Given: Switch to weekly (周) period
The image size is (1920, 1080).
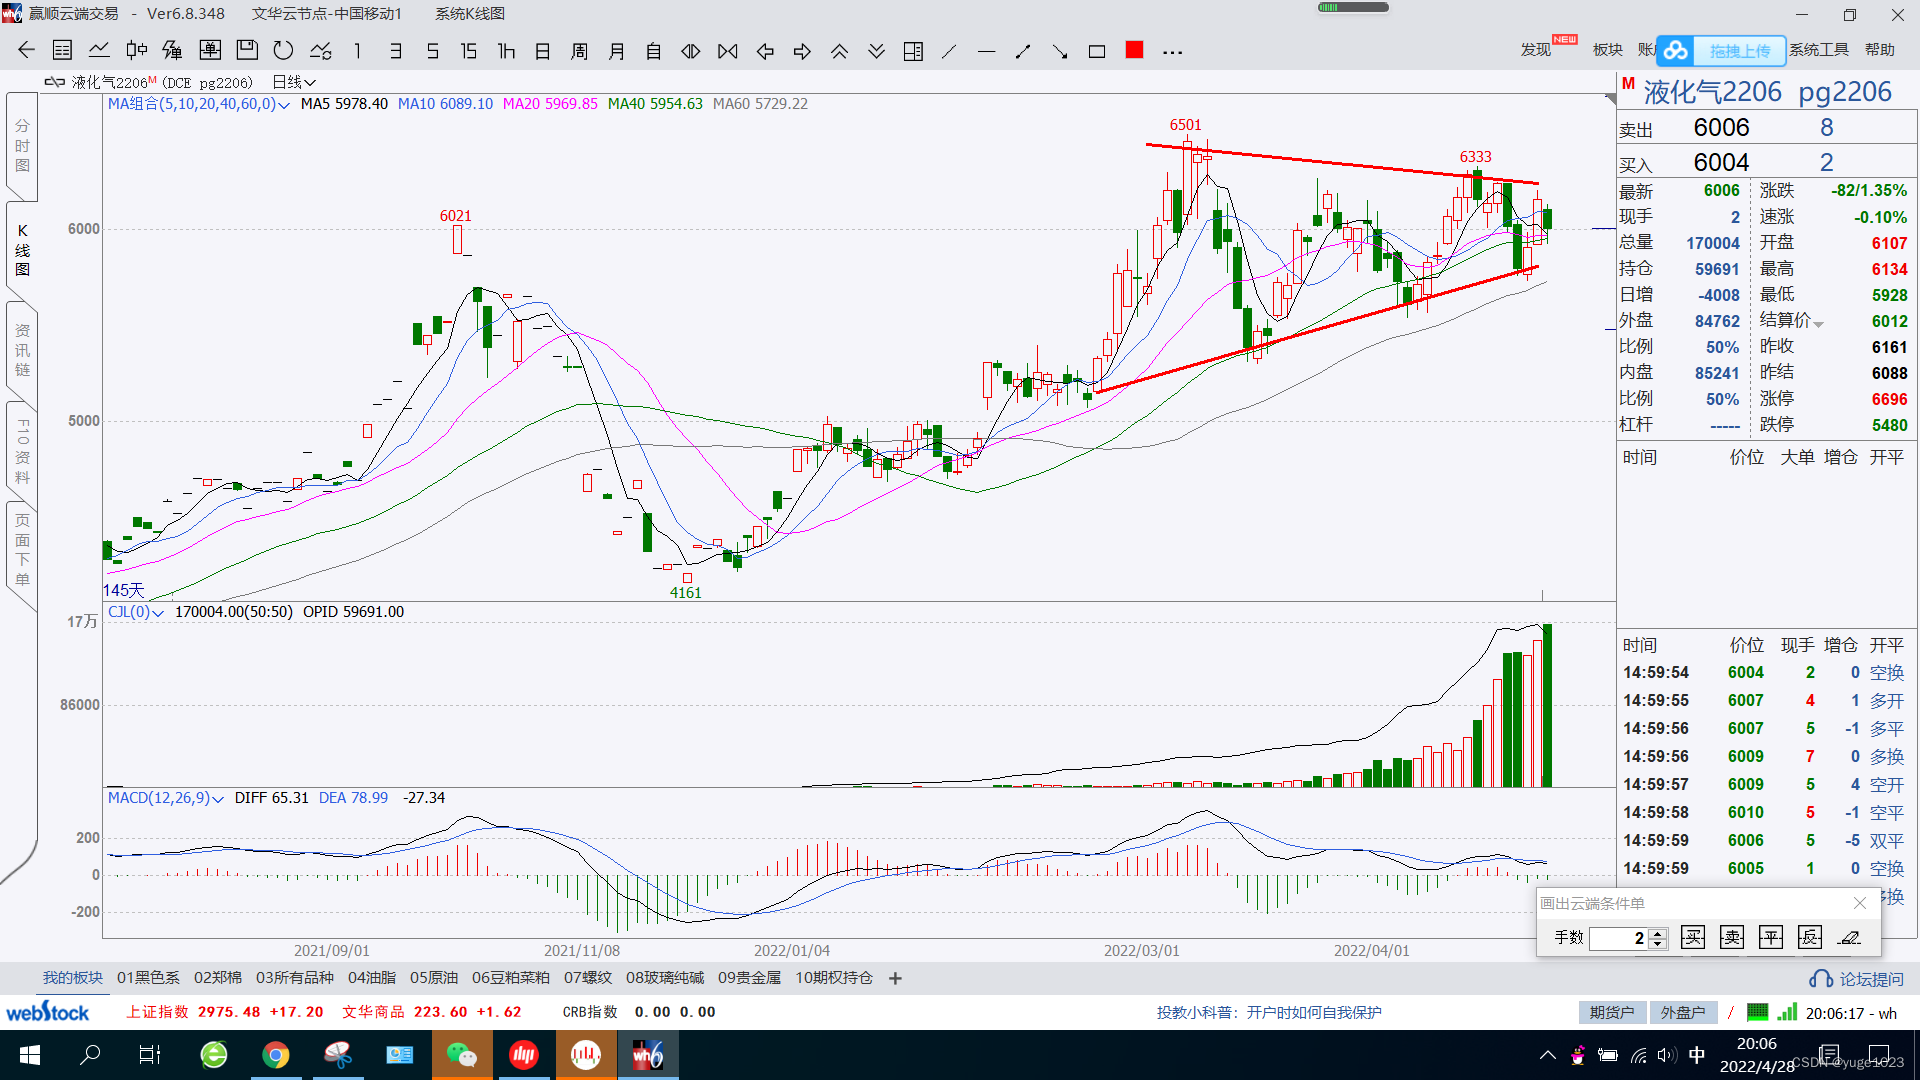Looking at the screenshot, I should click(580, 50).
